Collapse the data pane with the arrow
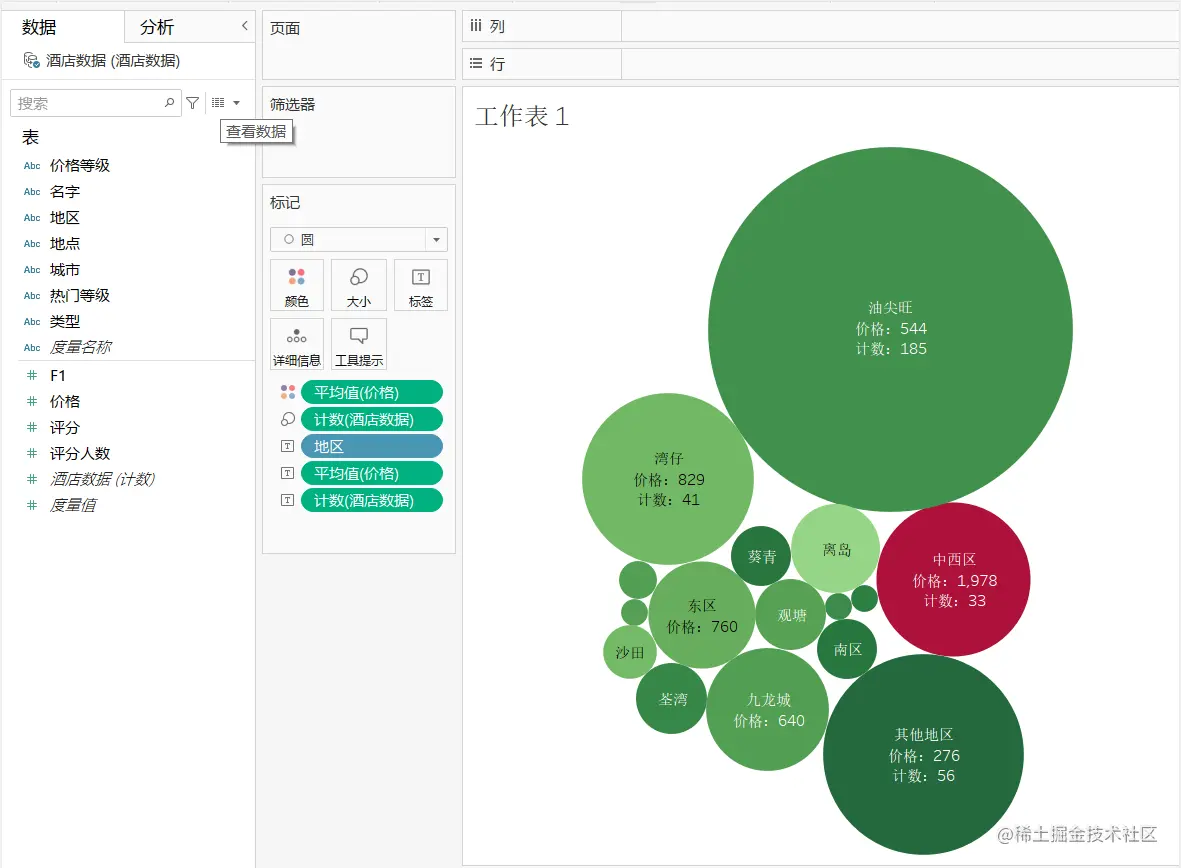The height and width of the screenshot is (868, 1181). [245, 26]
